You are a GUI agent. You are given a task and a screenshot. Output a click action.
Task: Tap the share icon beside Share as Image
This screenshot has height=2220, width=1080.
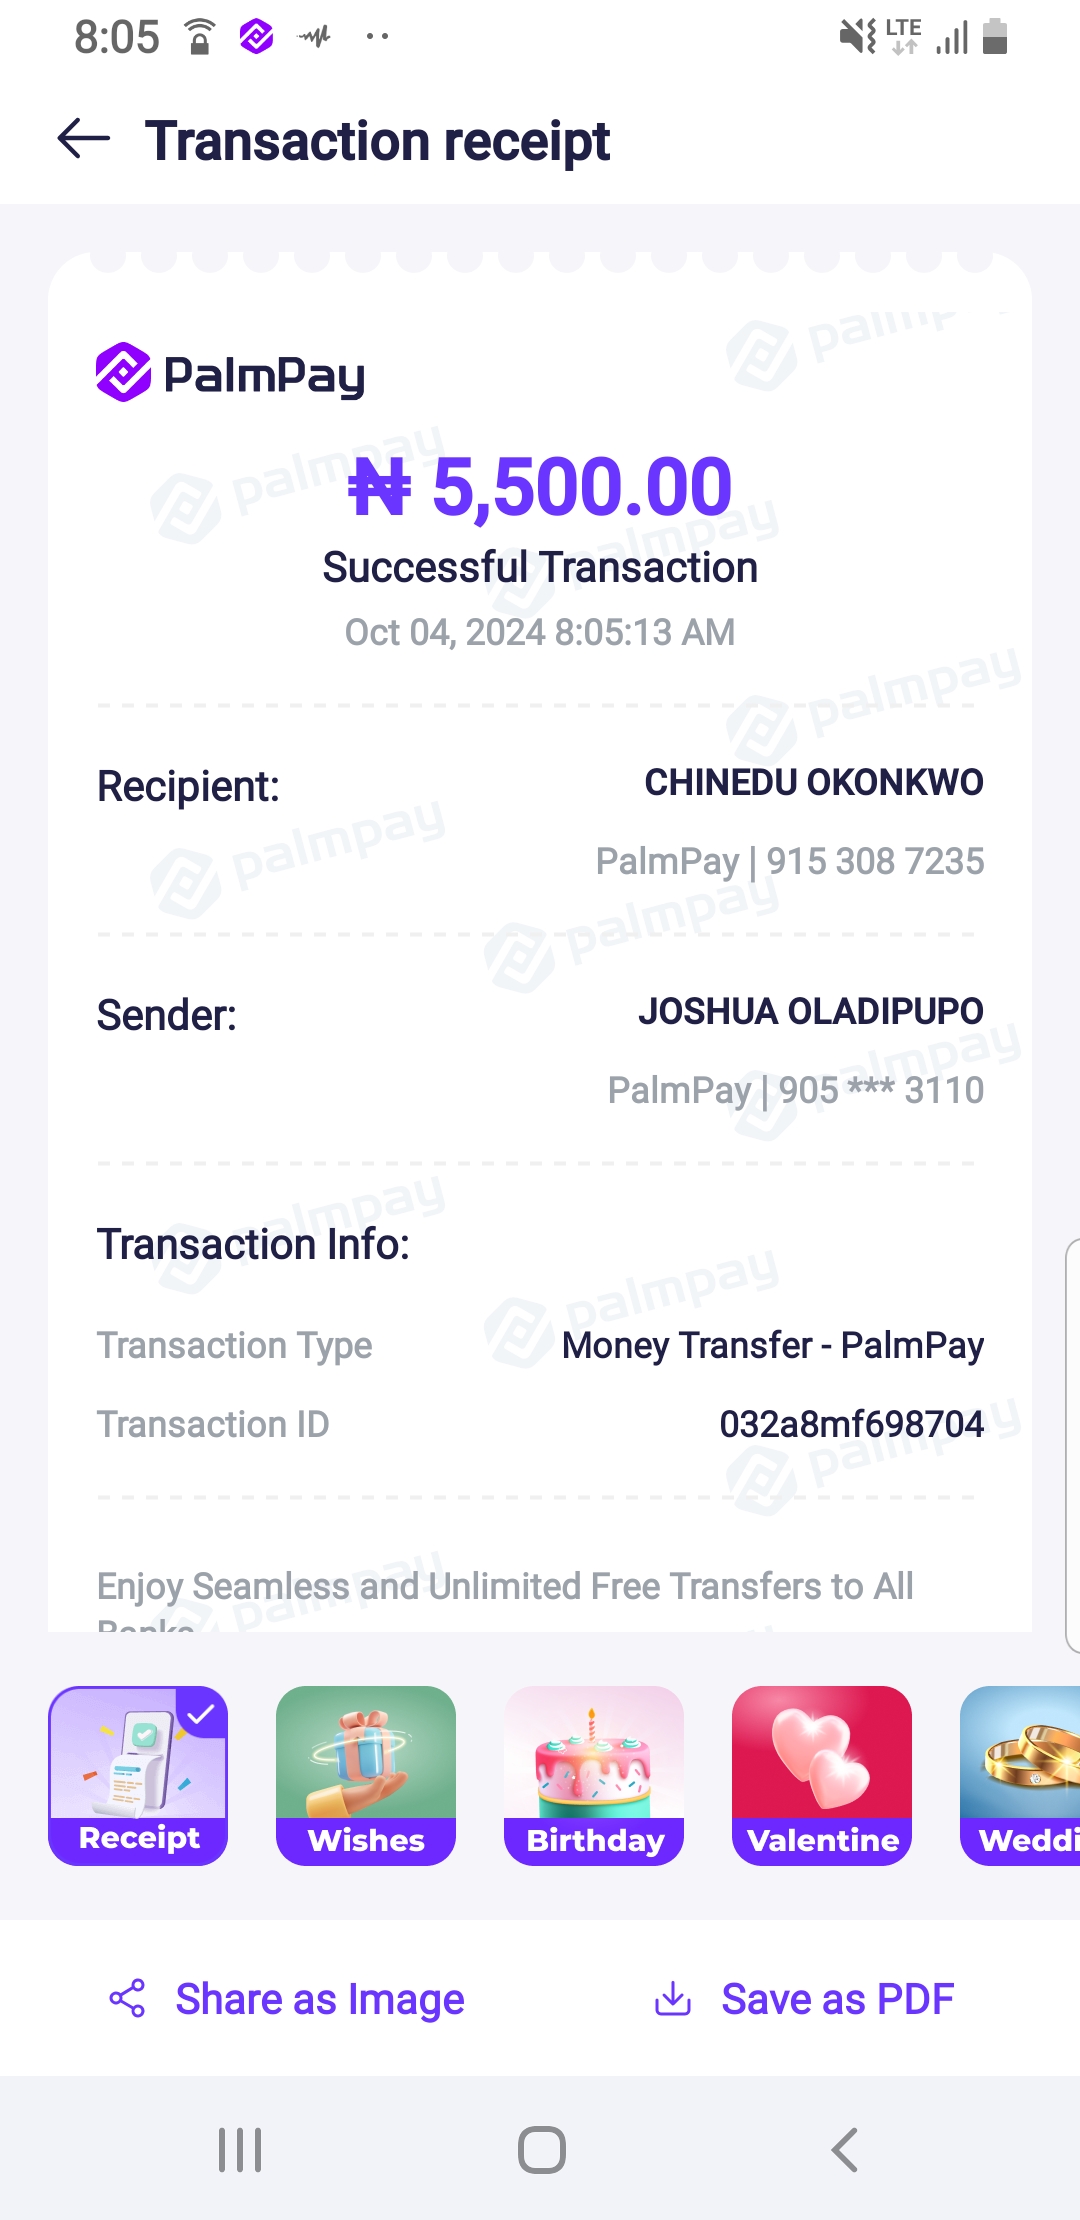(128, 1998)
